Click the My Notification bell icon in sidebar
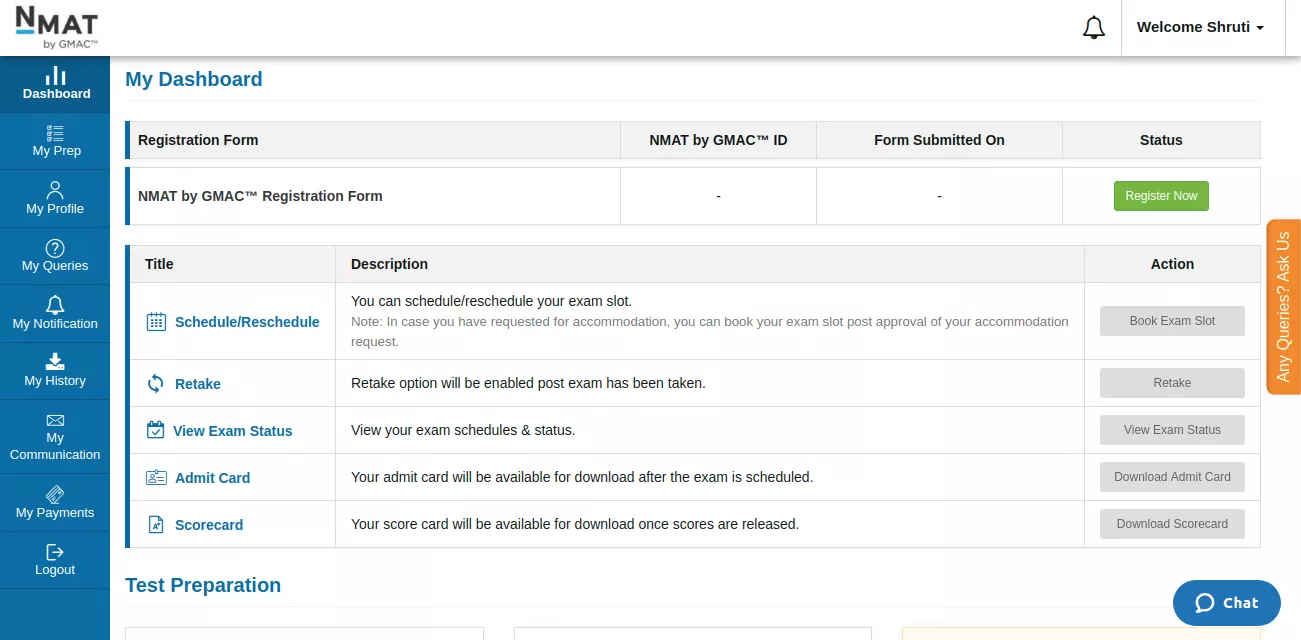 coord(55,305)
